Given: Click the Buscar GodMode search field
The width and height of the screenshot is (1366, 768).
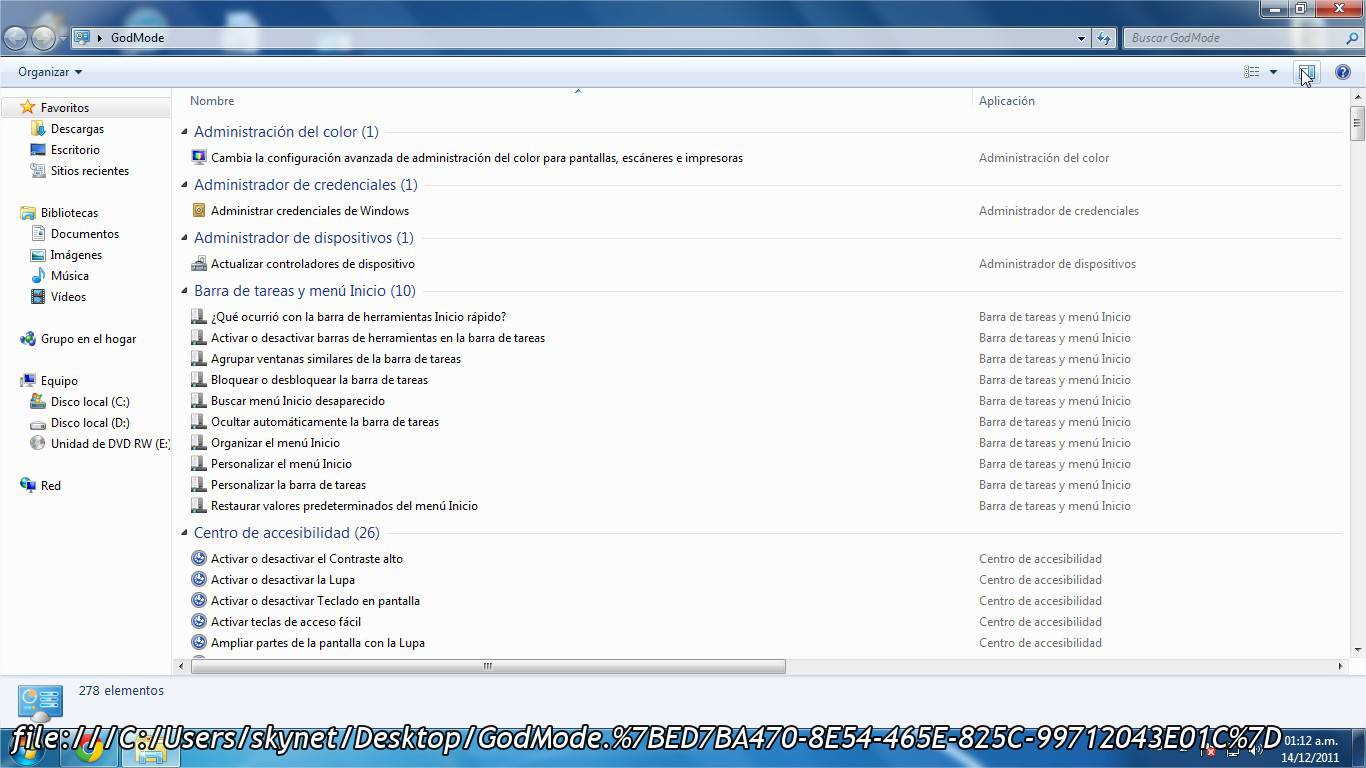Looking at the screenshot, I should coord(1235,38).
